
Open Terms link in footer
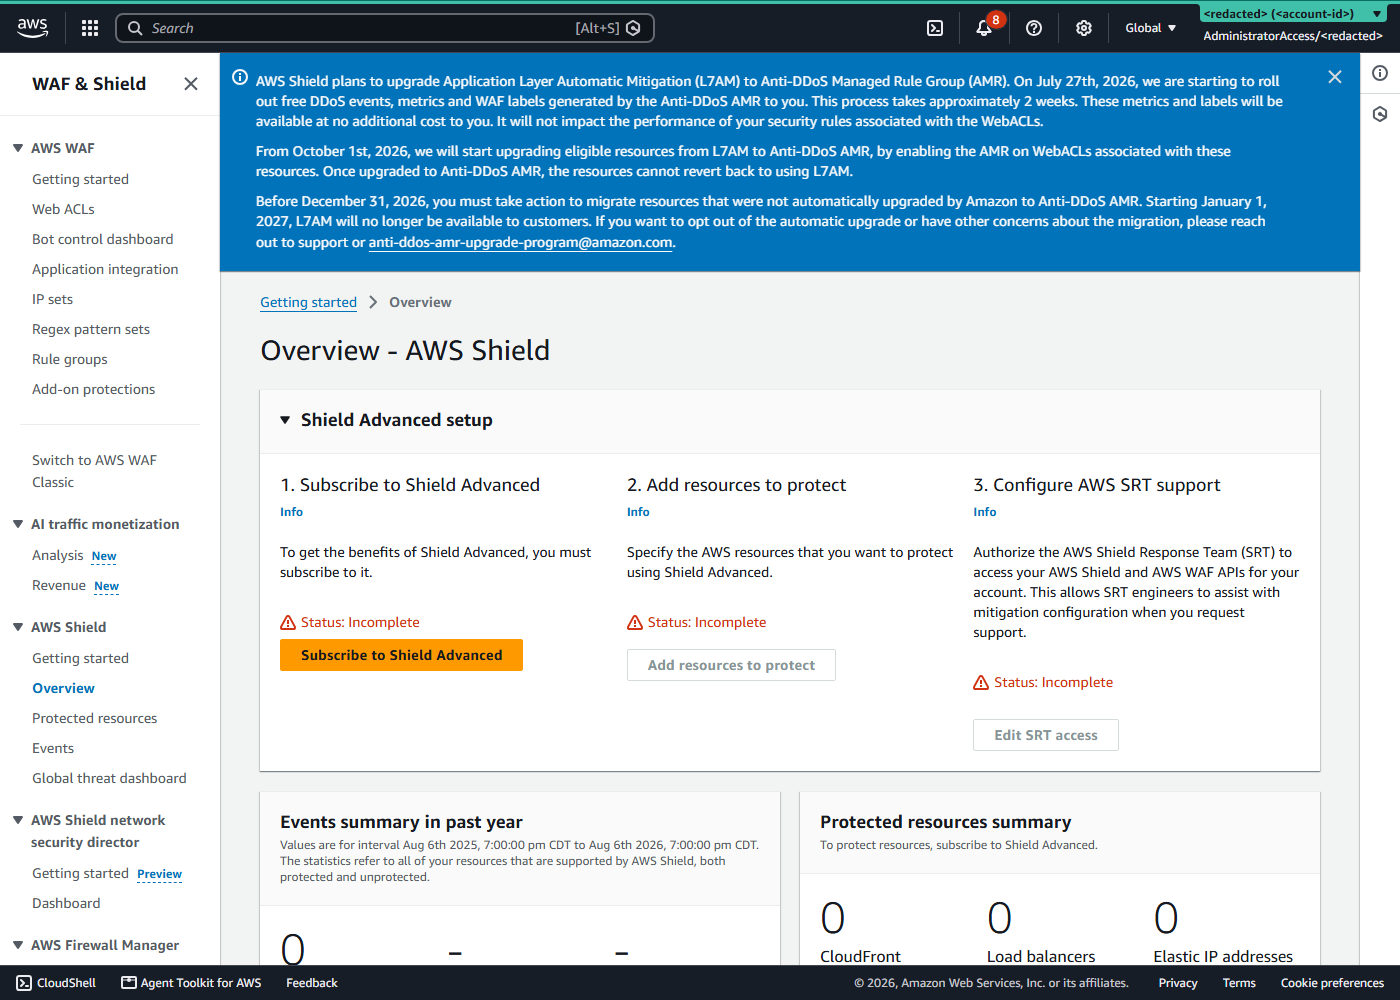[1239, 983]
